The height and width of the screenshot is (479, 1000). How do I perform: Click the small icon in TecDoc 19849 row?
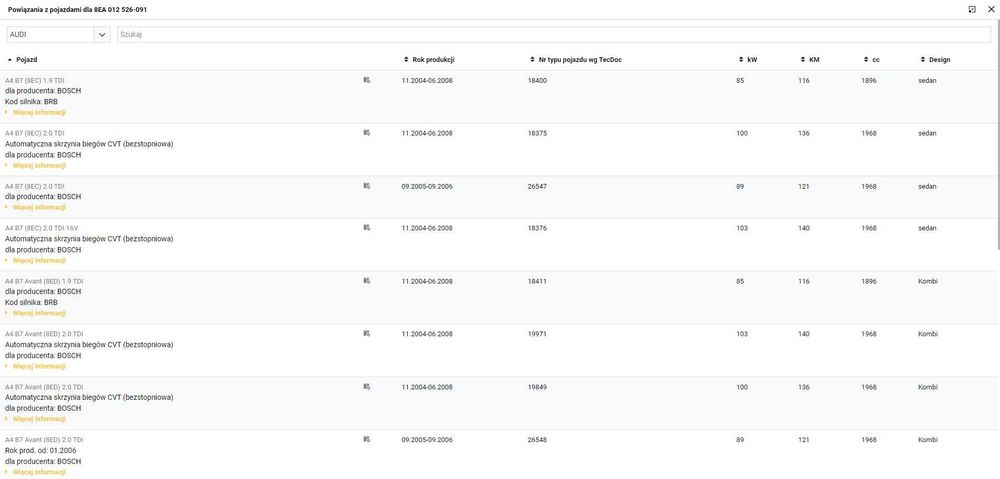coord(367,386)
